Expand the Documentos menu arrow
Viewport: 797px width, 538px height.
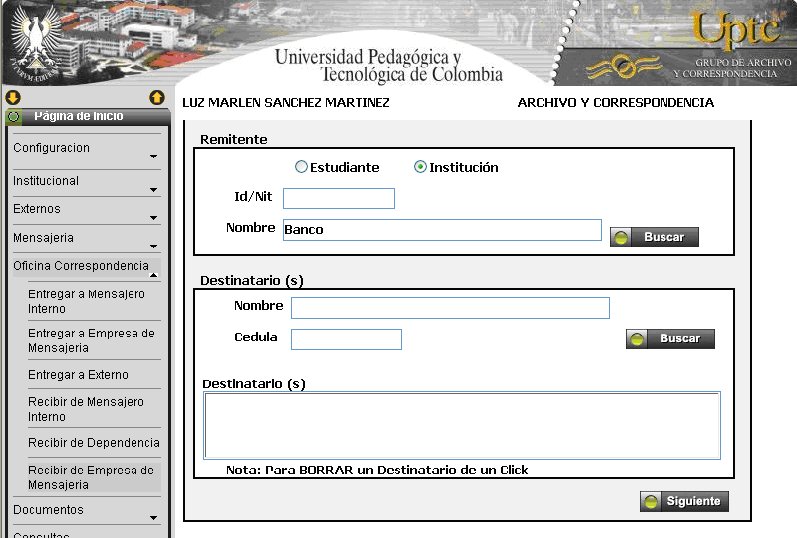click(154, 518)
